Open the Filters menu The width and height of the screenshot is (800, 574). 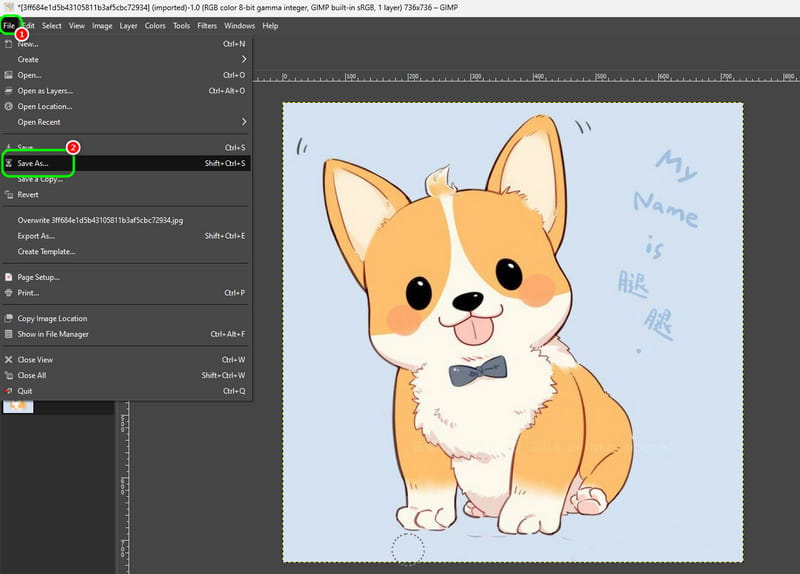[207, 25]
